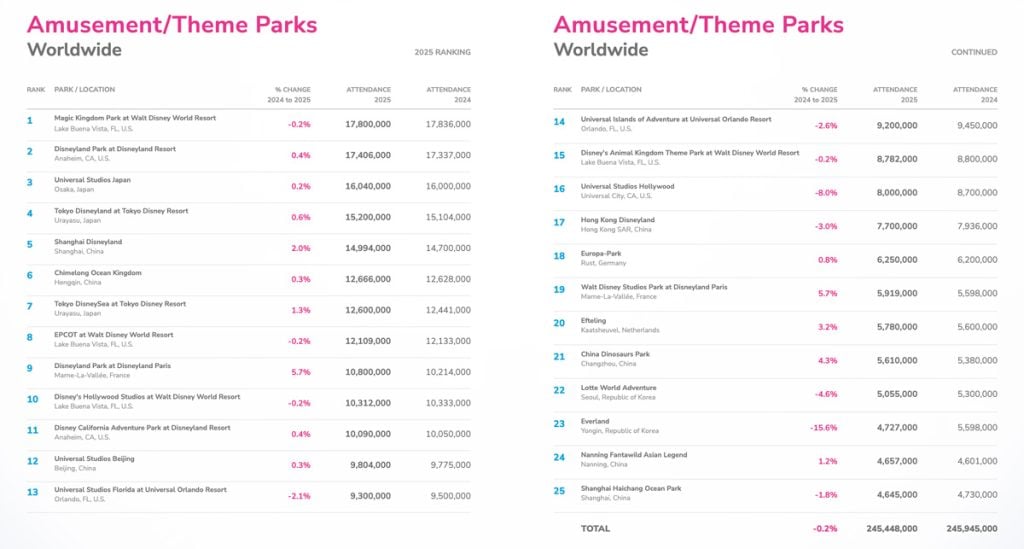Image resolution: width=1024 pixels, height=549 pixels.
Task: Click rank number 13
Action: tap(33, 492)
